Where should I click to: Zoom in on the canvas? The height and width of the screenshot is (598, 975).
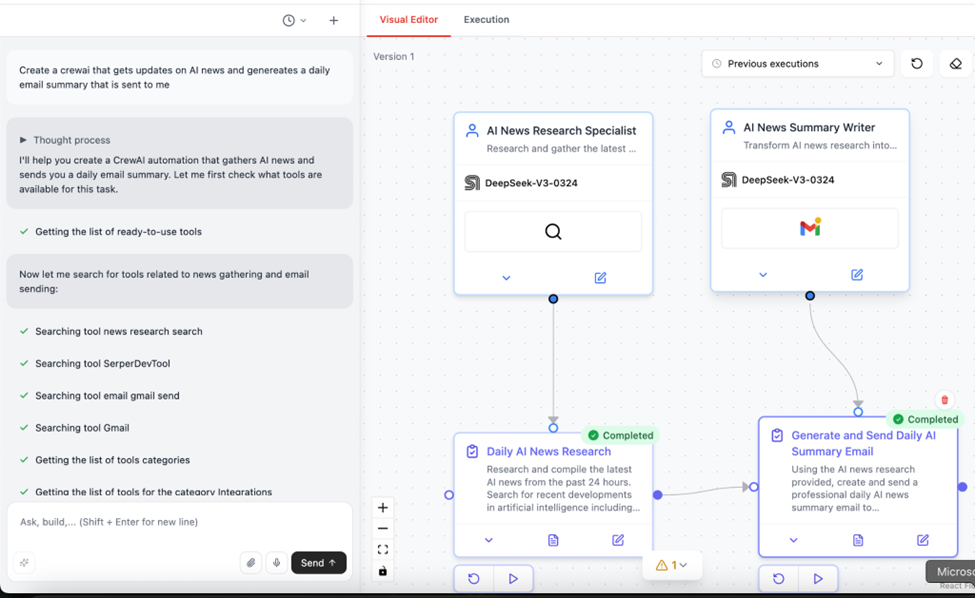click(383, 508)
